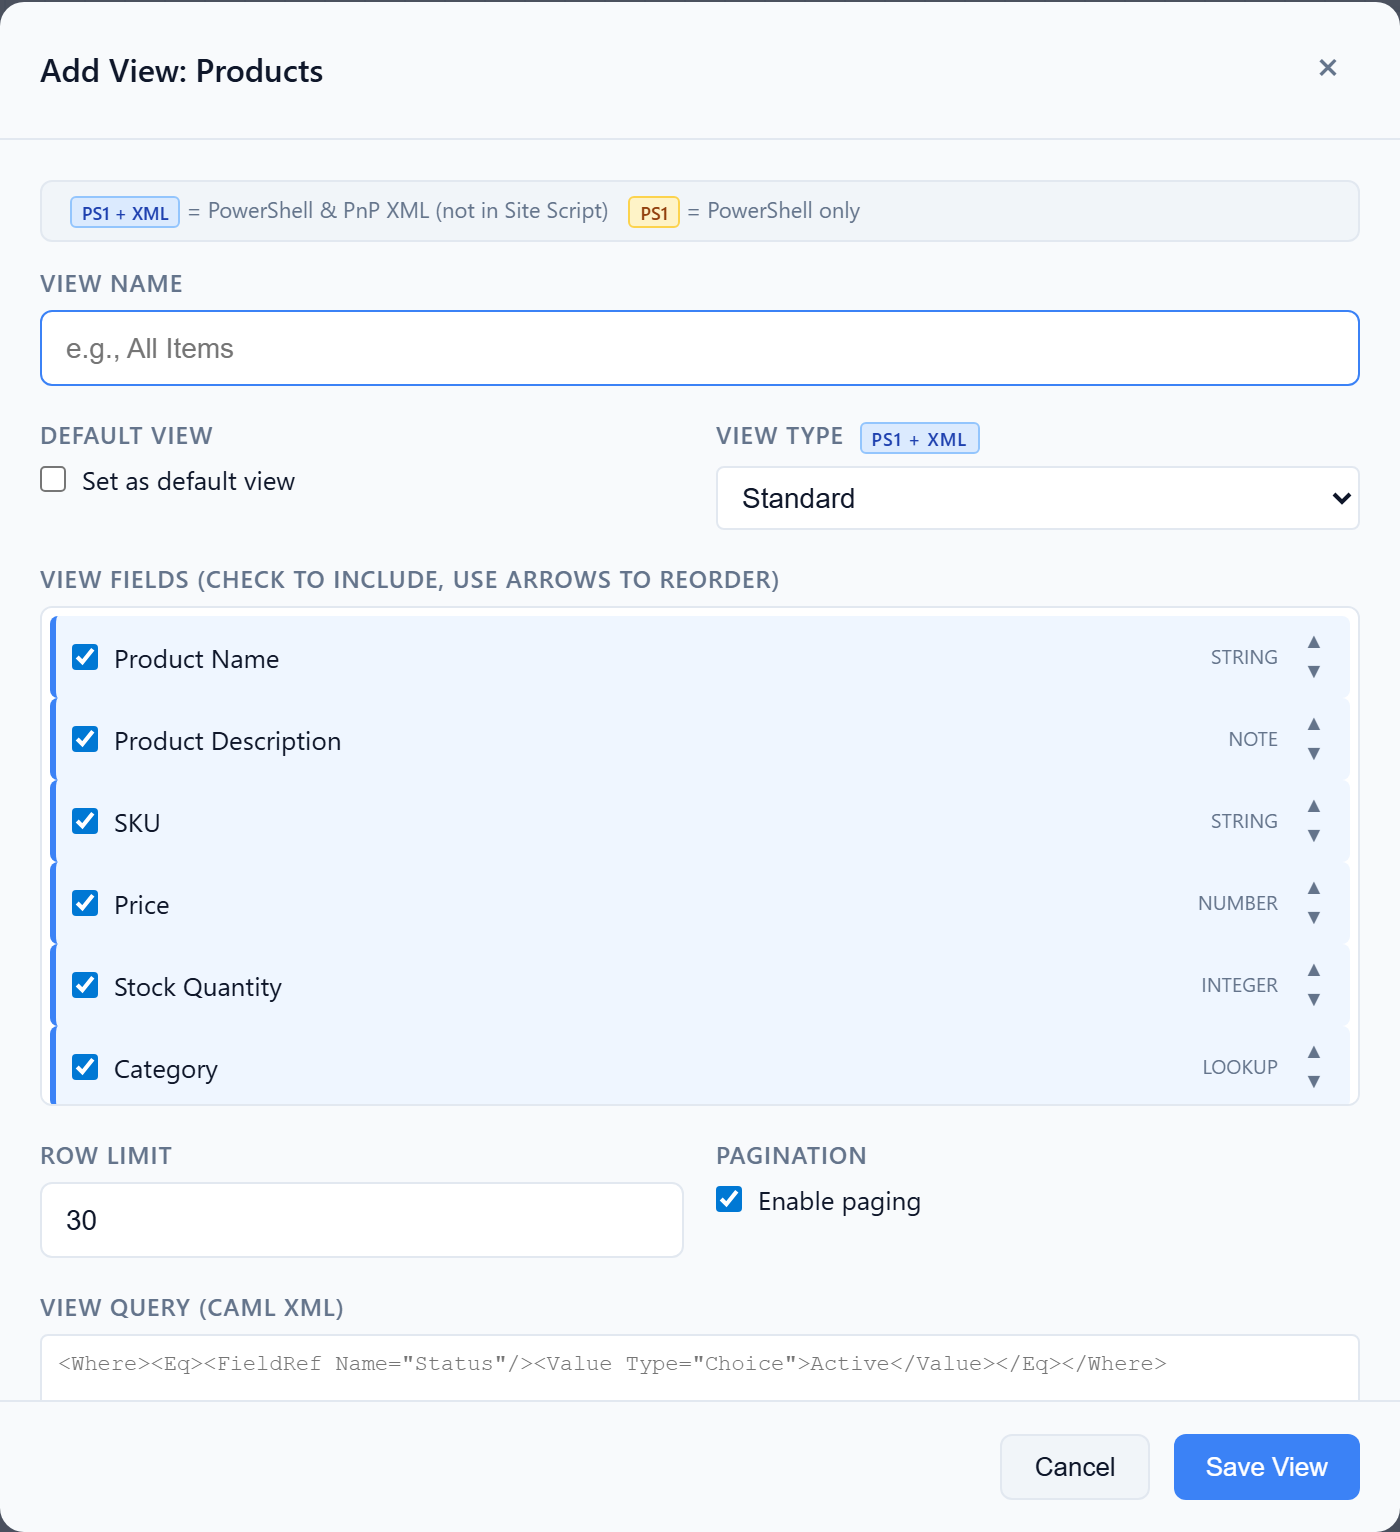Click the 'NUMBER' type label
Viewport: 1400px width, 1532px height.
tap(1238, 903)
